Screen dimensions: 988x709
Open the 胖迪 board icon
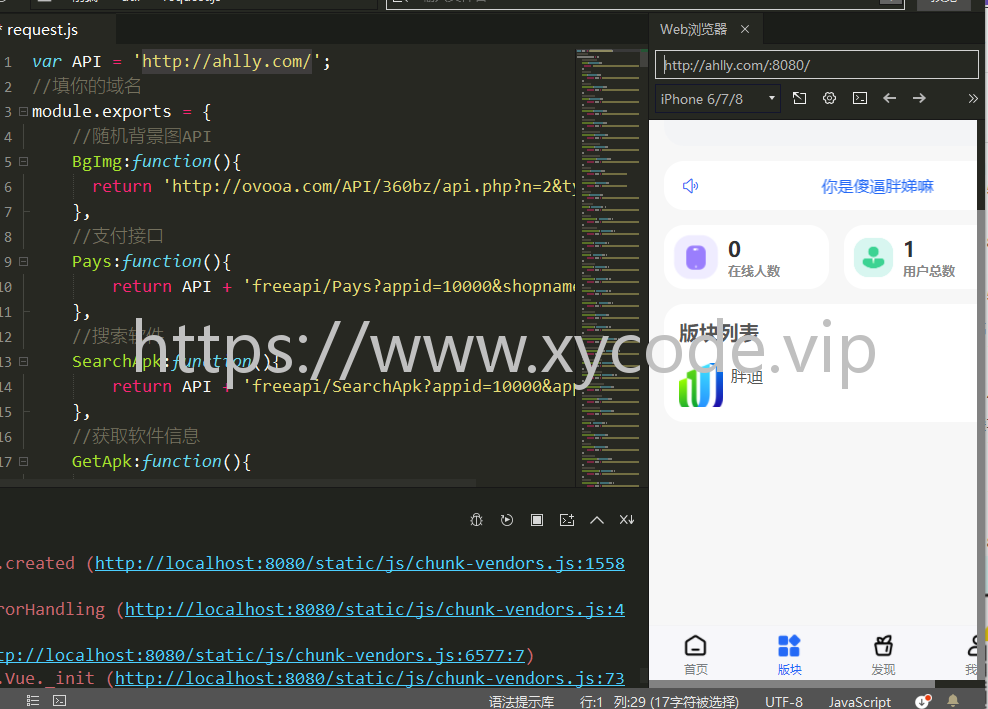[701, 384]
